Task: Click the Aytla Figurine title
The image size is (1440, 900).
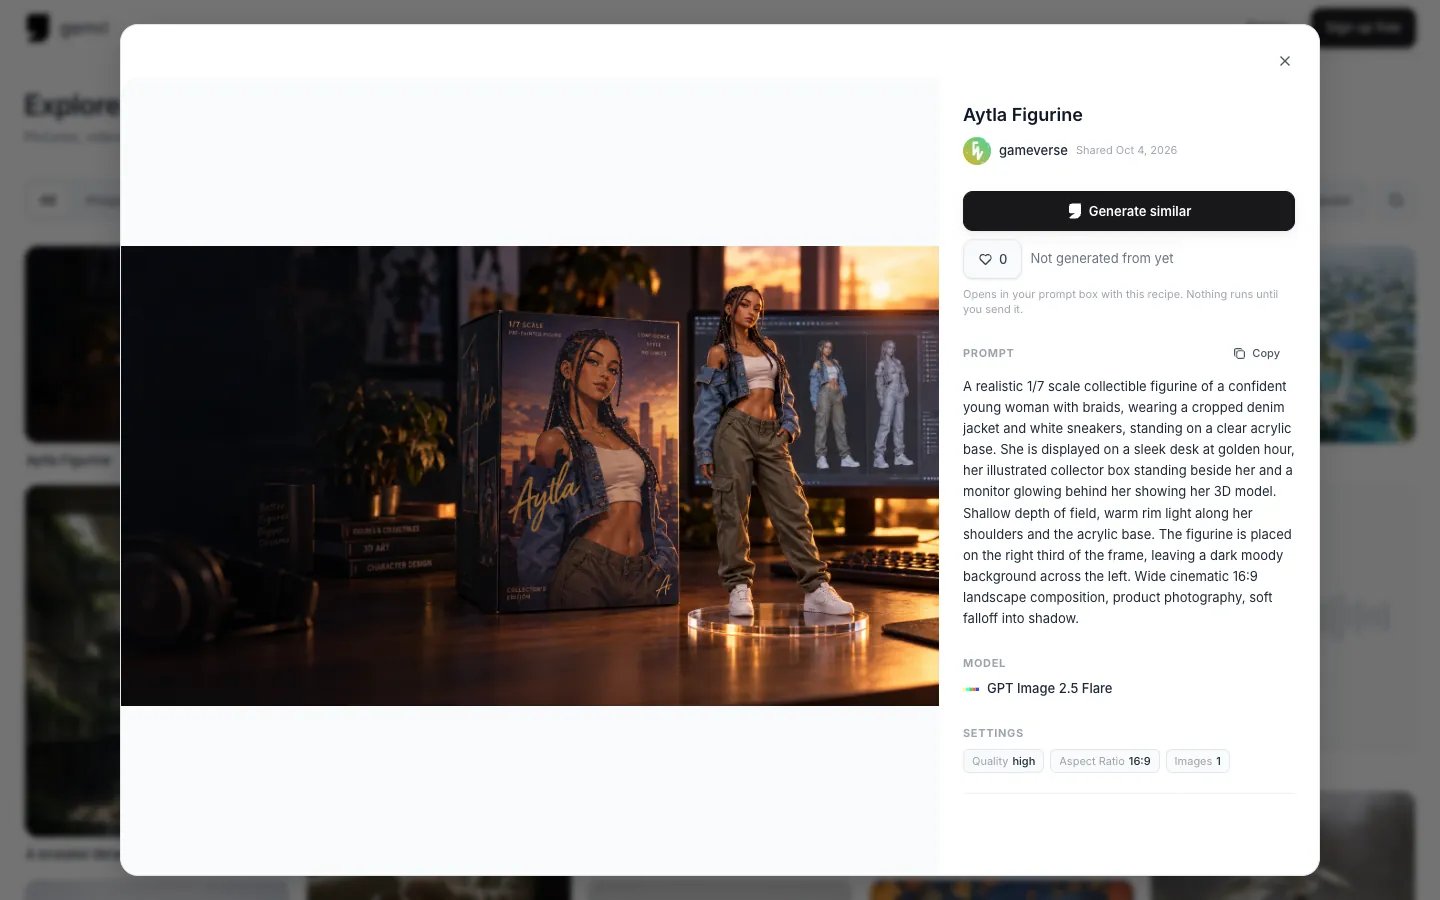Action: 1023,115
